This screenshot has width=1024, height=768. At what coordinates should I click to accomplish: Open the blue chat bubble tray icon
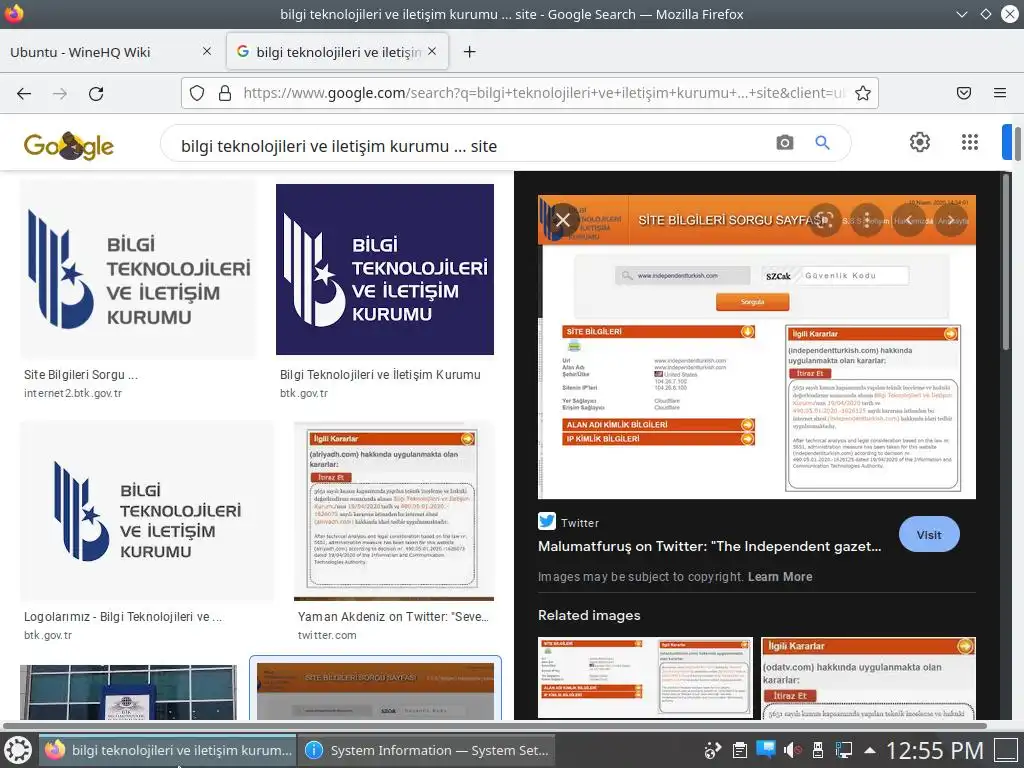(765, 749)
